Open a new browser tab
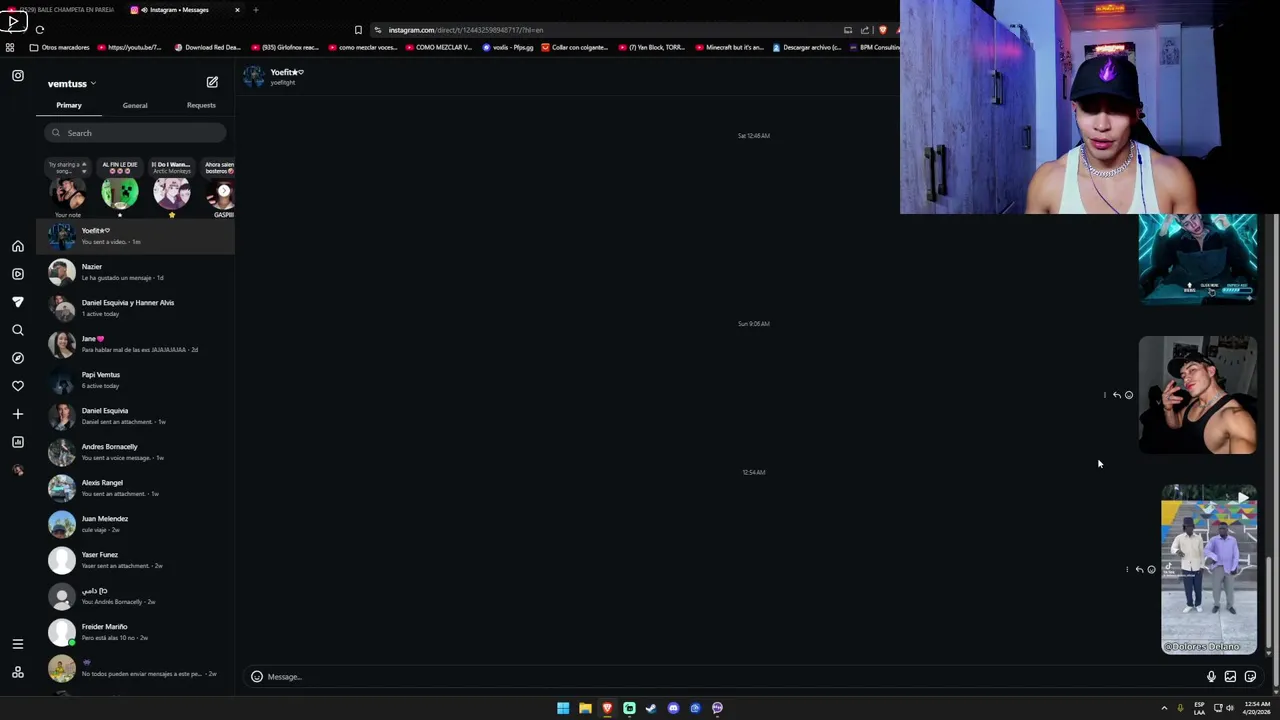This screenshot has height=720, width=1280. pyautogui.click(x=255, y=10)
